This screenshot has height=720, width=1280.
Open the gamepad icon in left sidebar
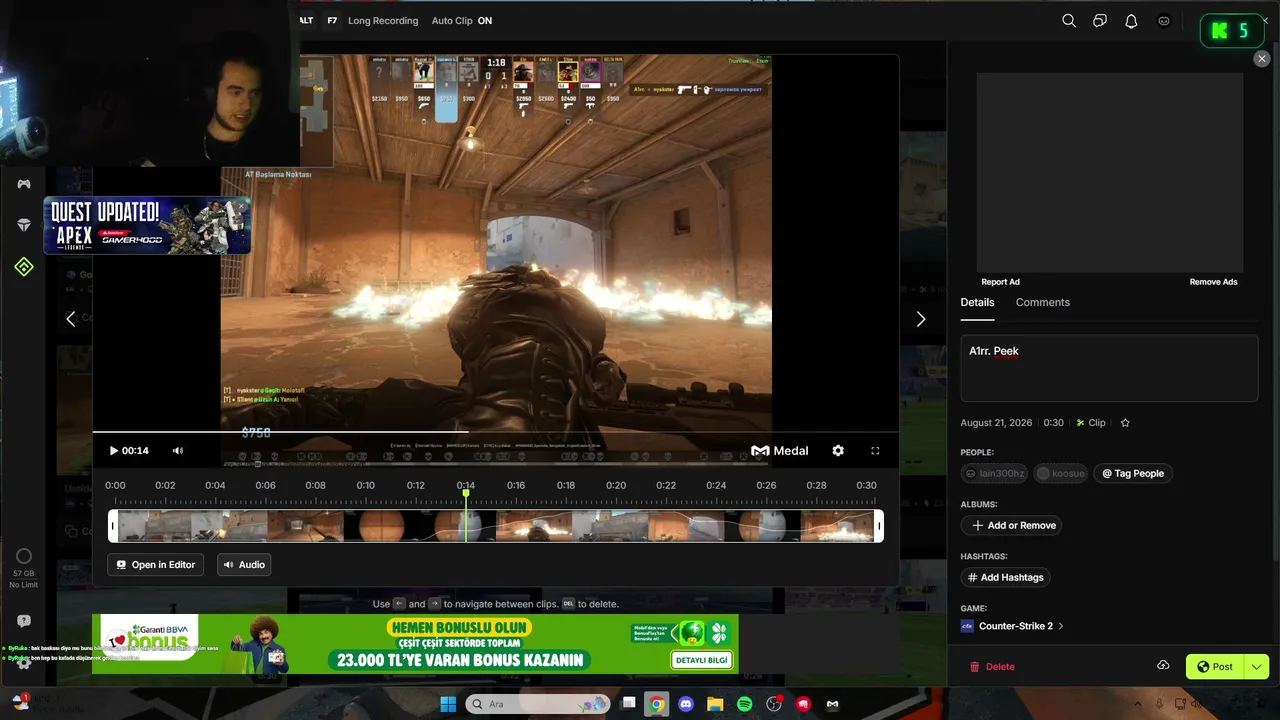(x=24, y=184)
